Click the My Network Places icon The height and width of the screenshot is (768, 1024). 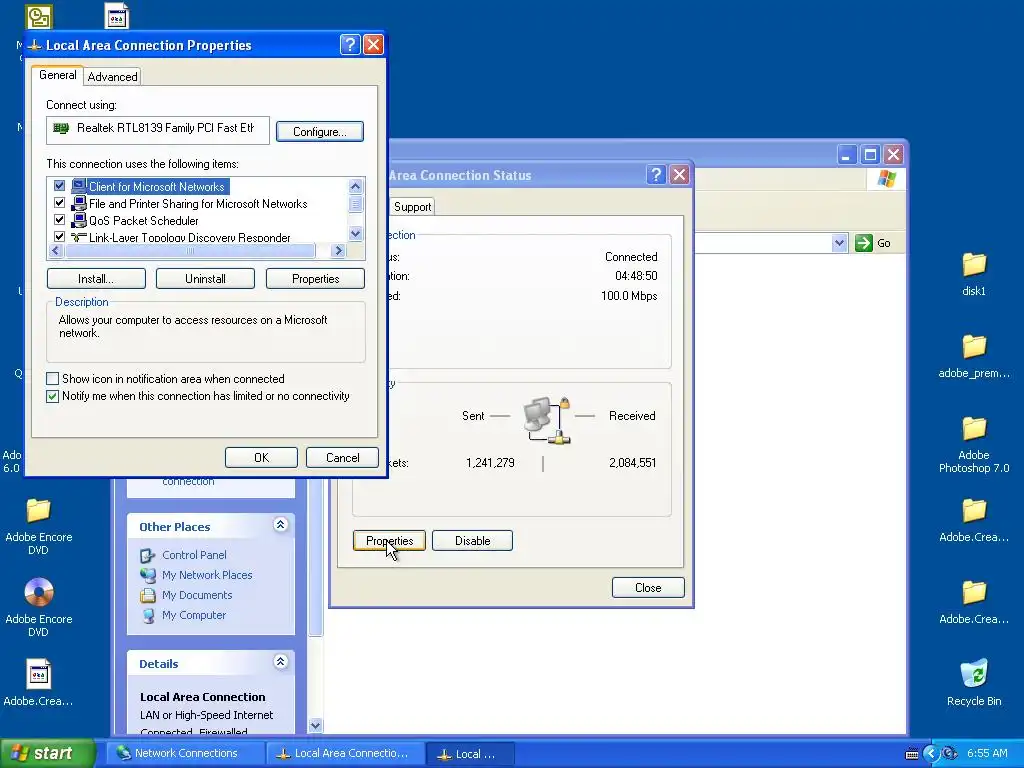[148, 575]
